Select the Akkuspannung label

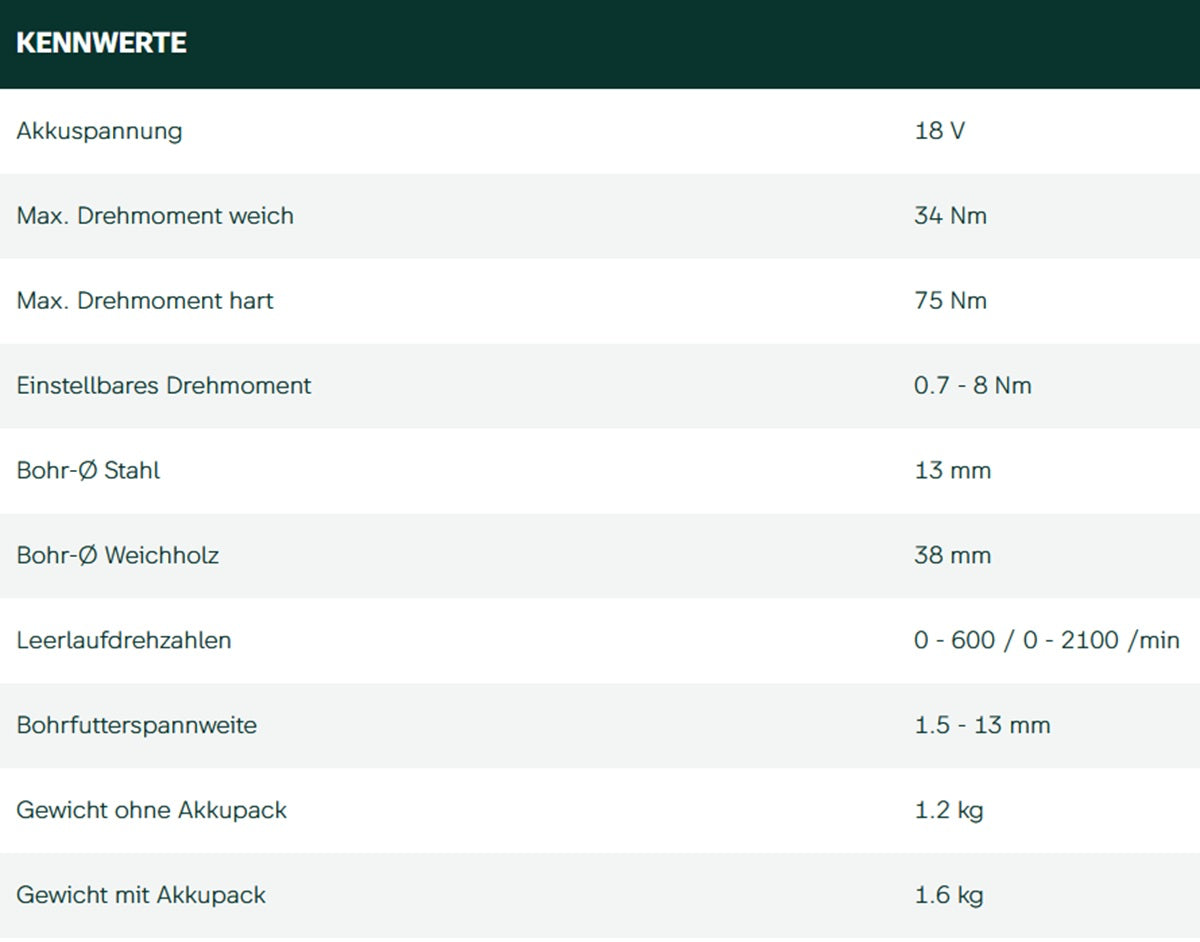click(99, 132)
